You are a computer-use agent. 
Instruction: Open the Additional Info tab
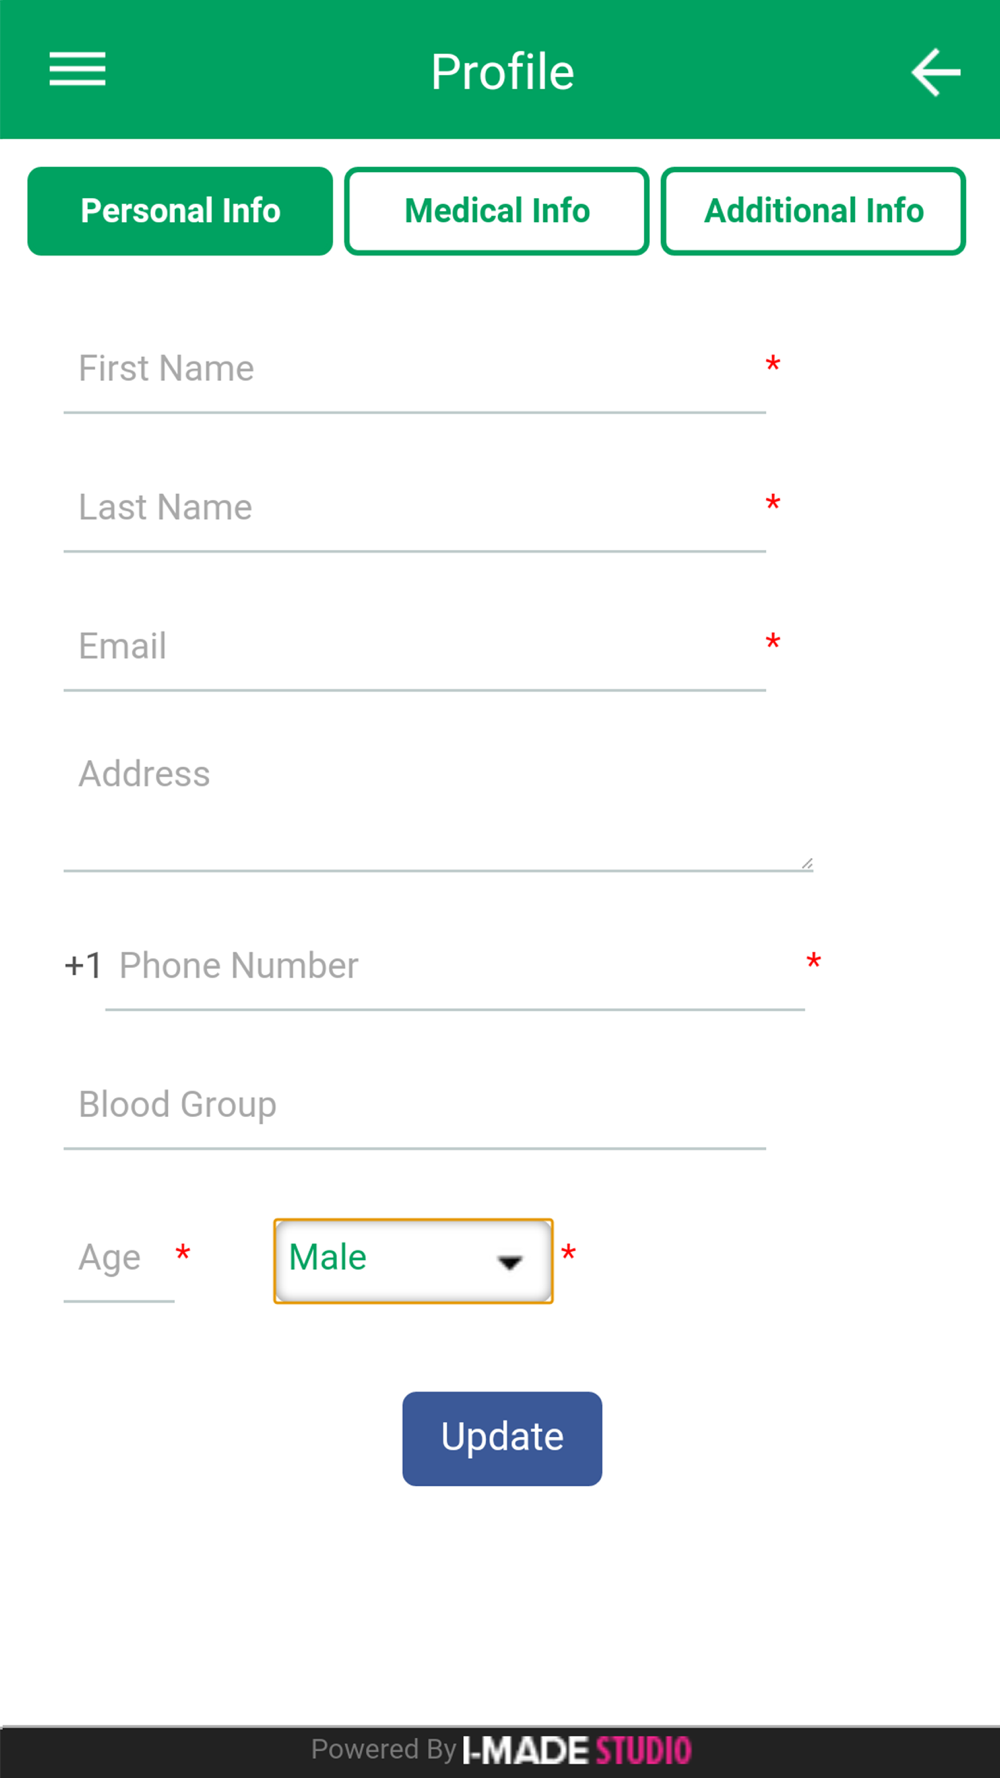(x=813, y=211)
